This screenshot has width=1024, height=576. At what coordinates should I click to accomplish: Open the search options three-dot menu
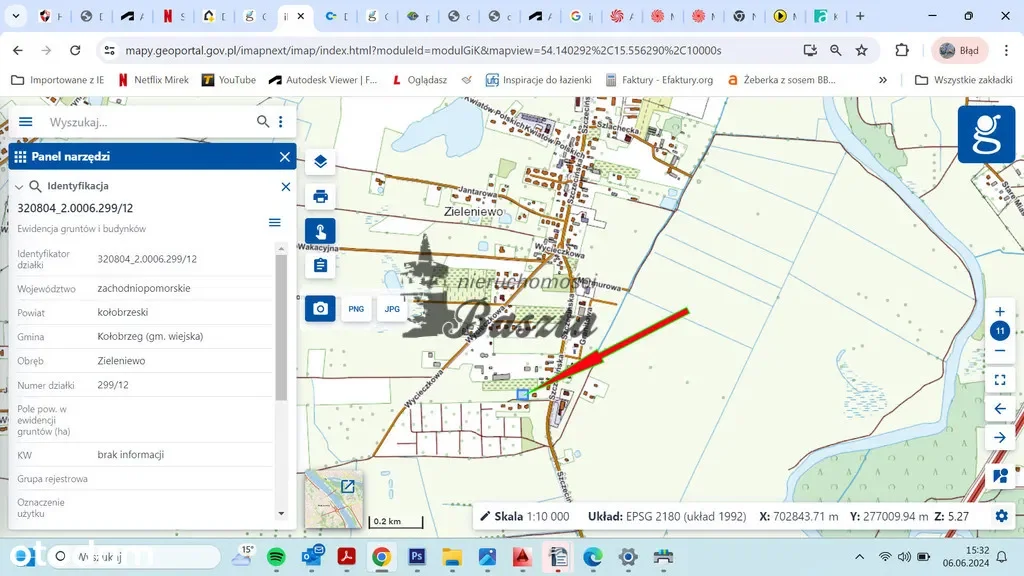pyautogui.click(x=281, y=122)
